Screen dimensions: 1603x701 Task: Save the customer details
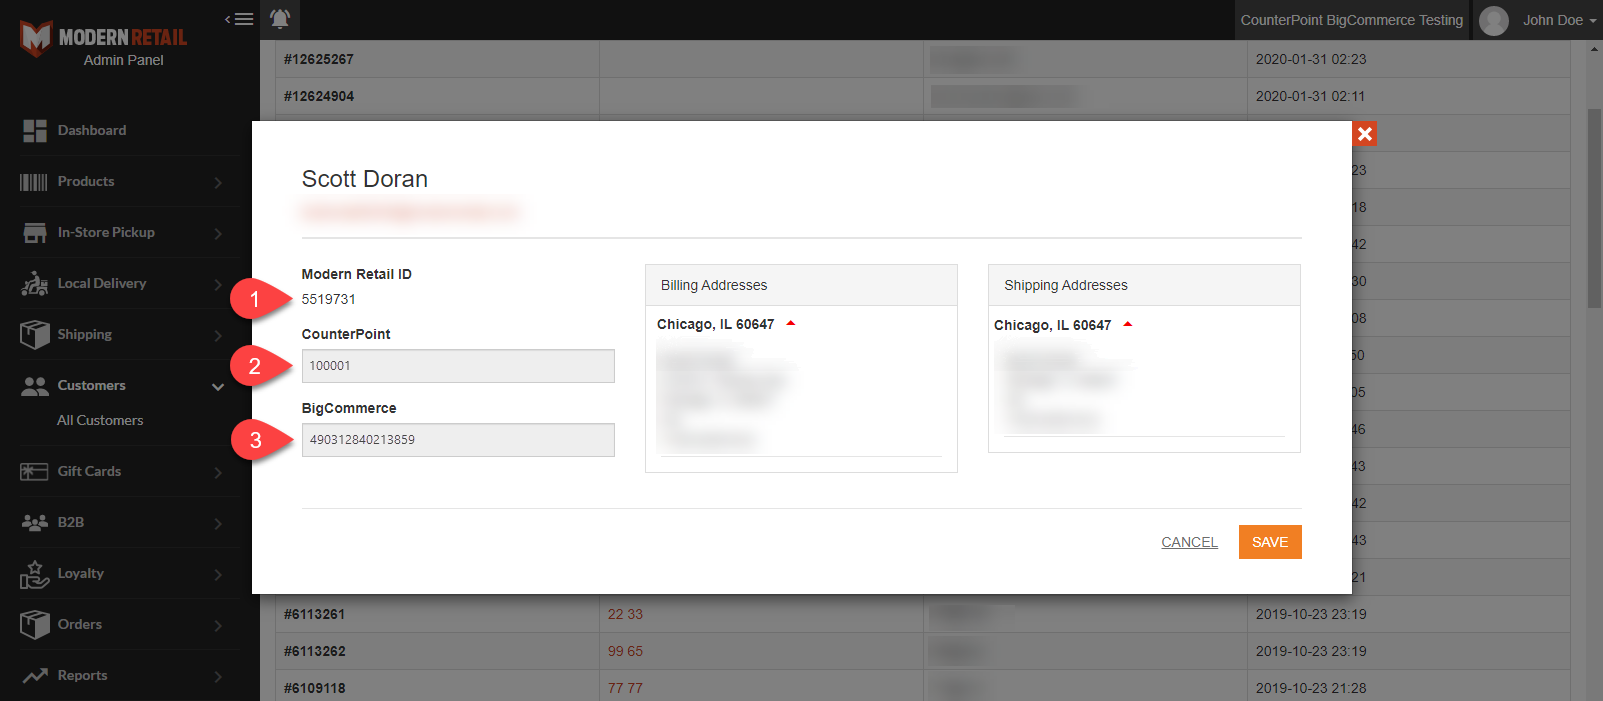(1270, 542)
